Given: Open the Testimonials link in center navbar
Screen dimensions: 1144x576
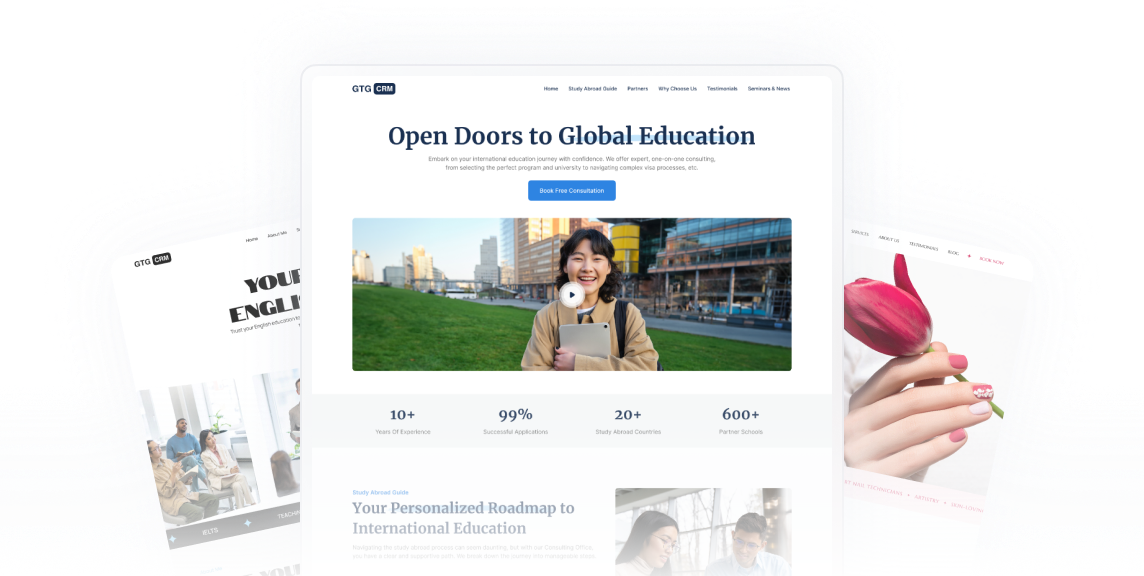Looking at the screenshot, I should (722, 88).
